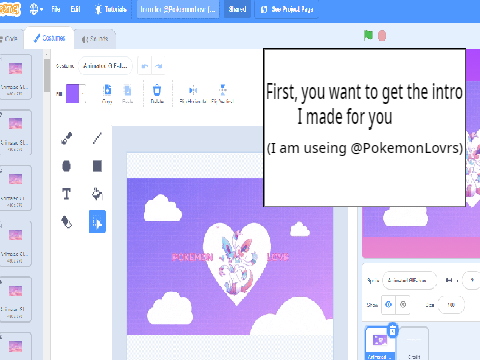
Task: Select the second costume thumbnail in list
Action: (15, 132)
